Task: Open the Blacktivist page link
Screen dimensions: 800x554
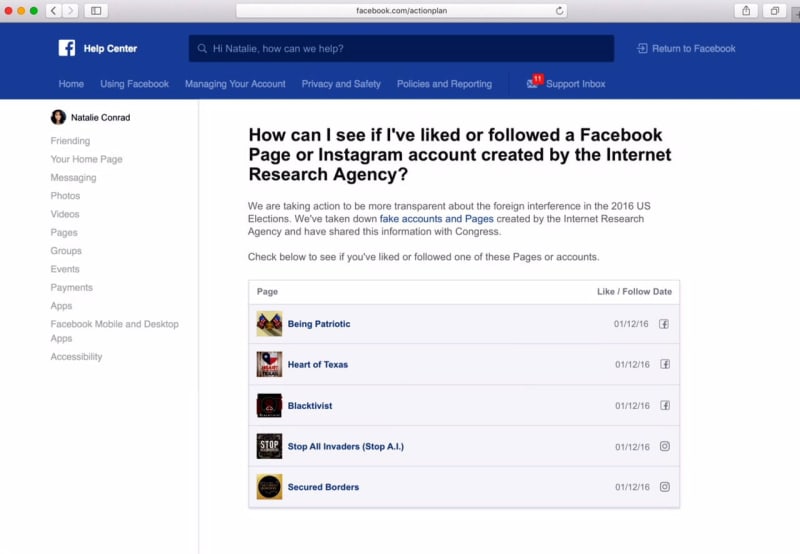Action: [310, 406]
